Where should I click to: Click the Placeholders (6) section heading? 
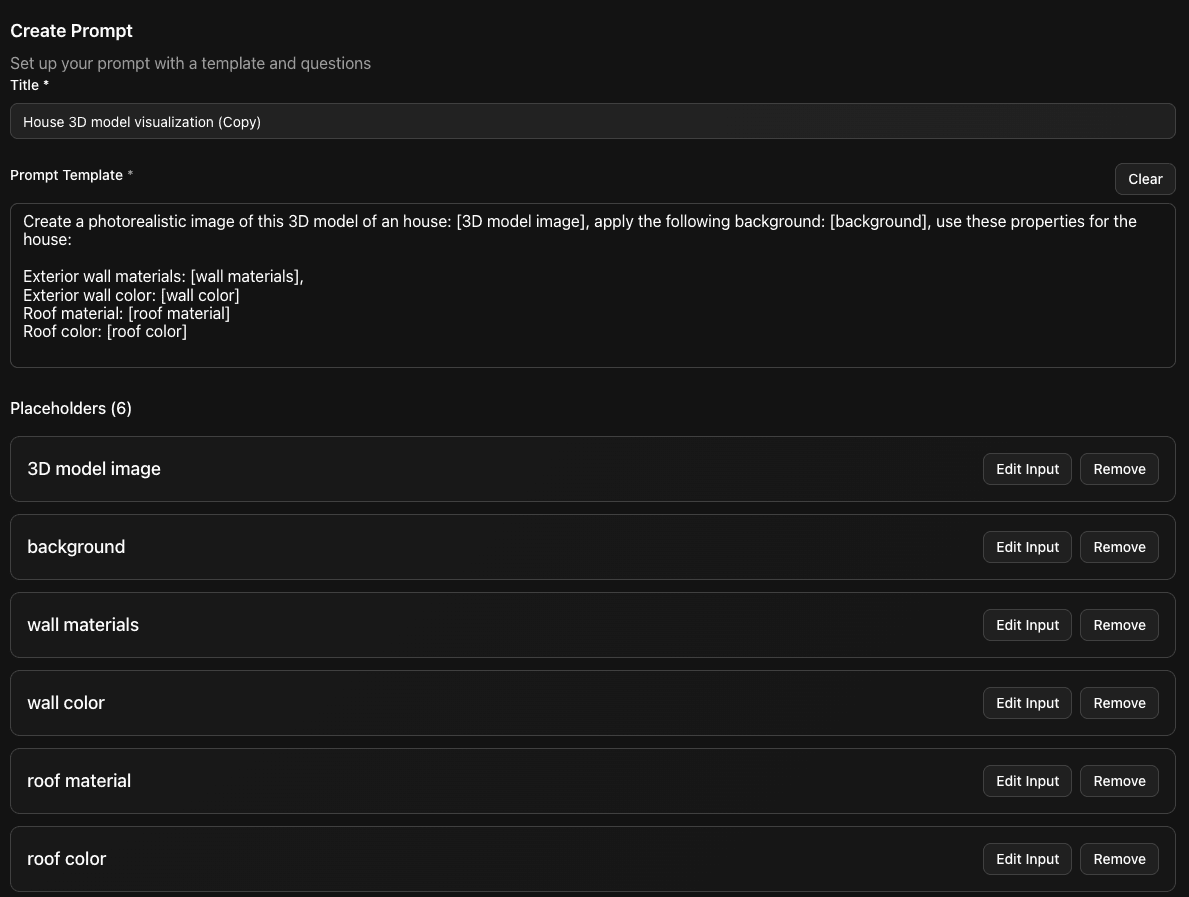pyautogui.click(x=70, y=408)
